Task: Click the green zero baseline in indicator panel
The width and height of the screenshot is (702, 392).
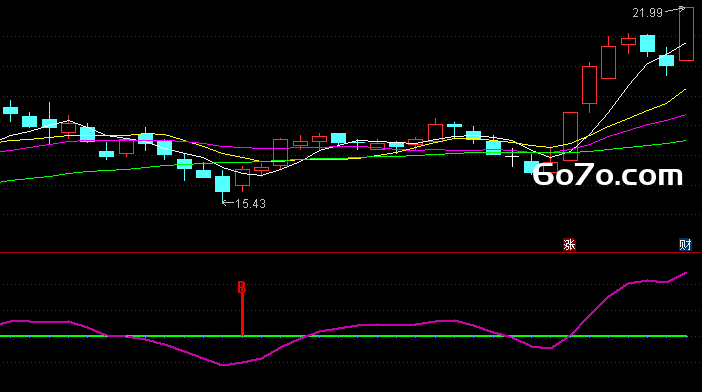Action: 343,336
